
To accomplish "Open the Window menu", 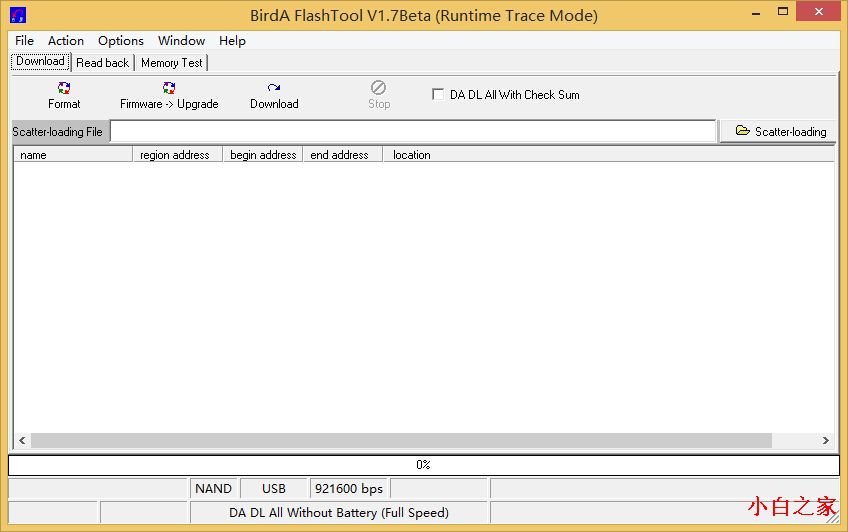I will point(181,41).
